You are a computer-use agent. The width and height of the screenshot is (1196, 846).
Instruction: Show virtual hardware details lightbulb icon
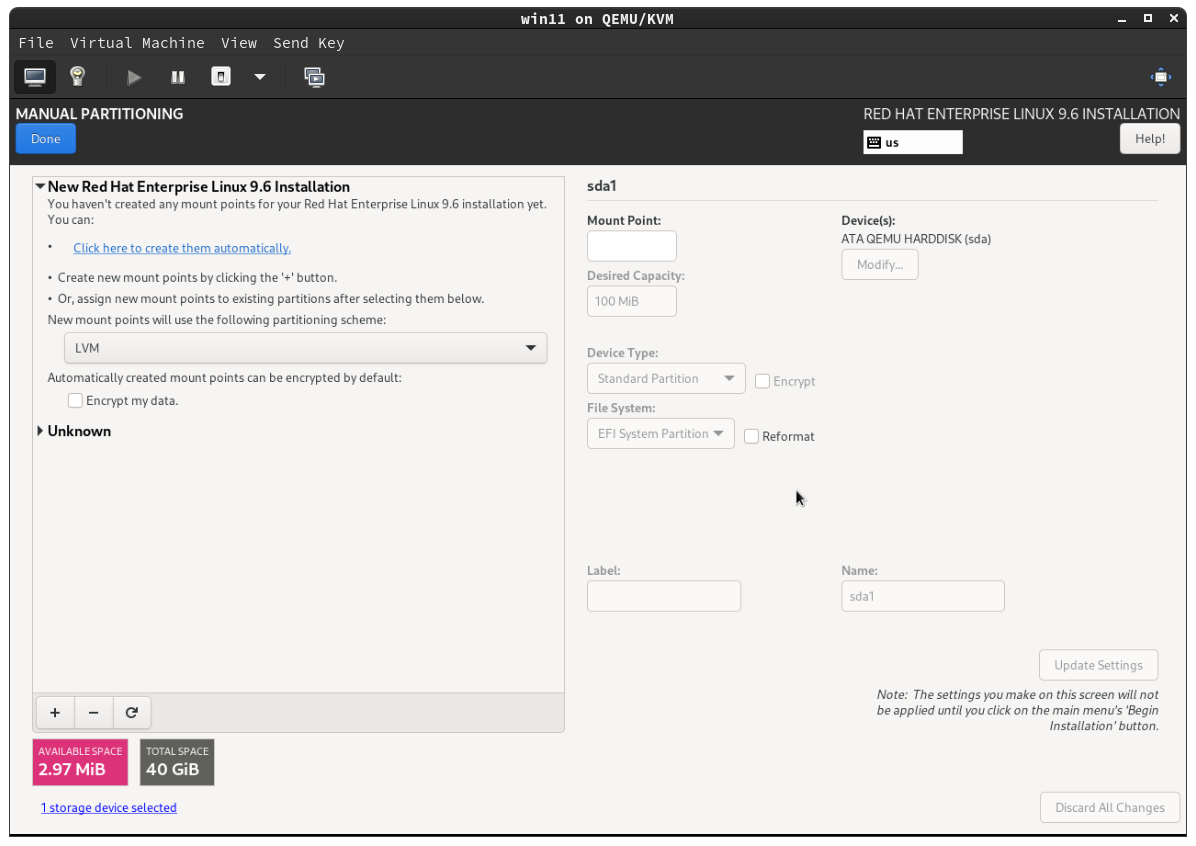(x=77, y=77)
